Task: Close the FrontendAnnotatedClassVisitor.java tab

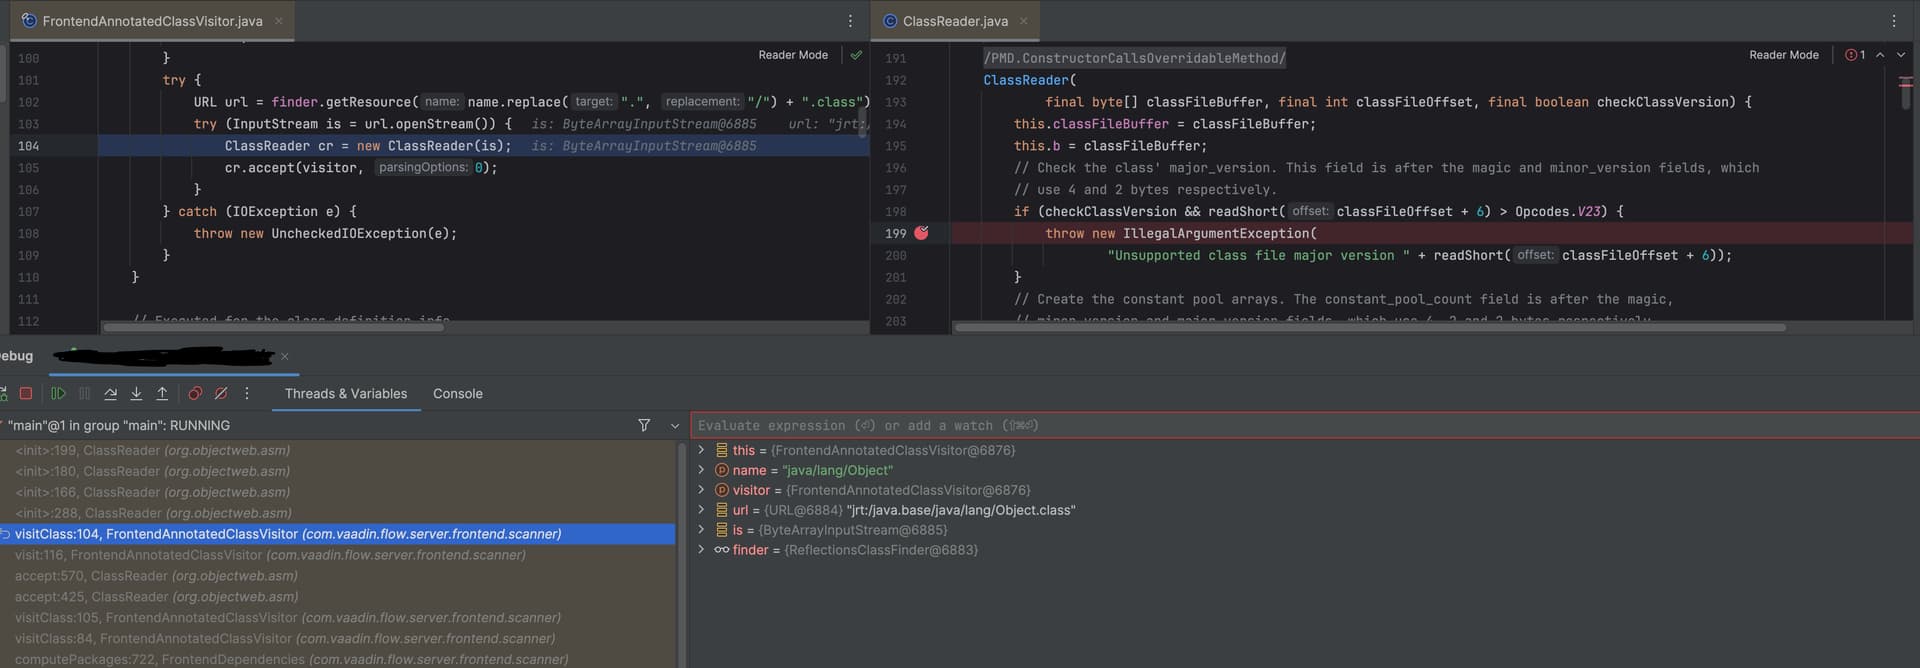Action: point(279,21)
